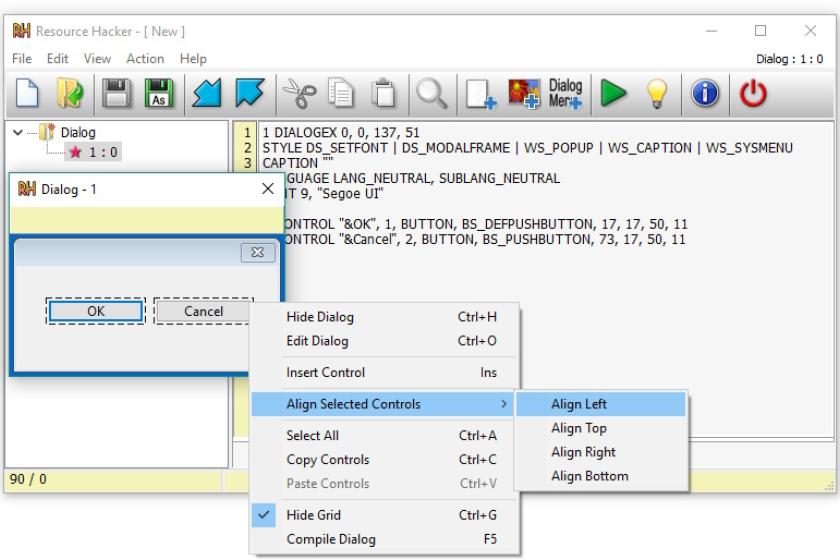
Task: Click the Dialog Menu insert toolbar icon
Action: (x=565, y=93)
